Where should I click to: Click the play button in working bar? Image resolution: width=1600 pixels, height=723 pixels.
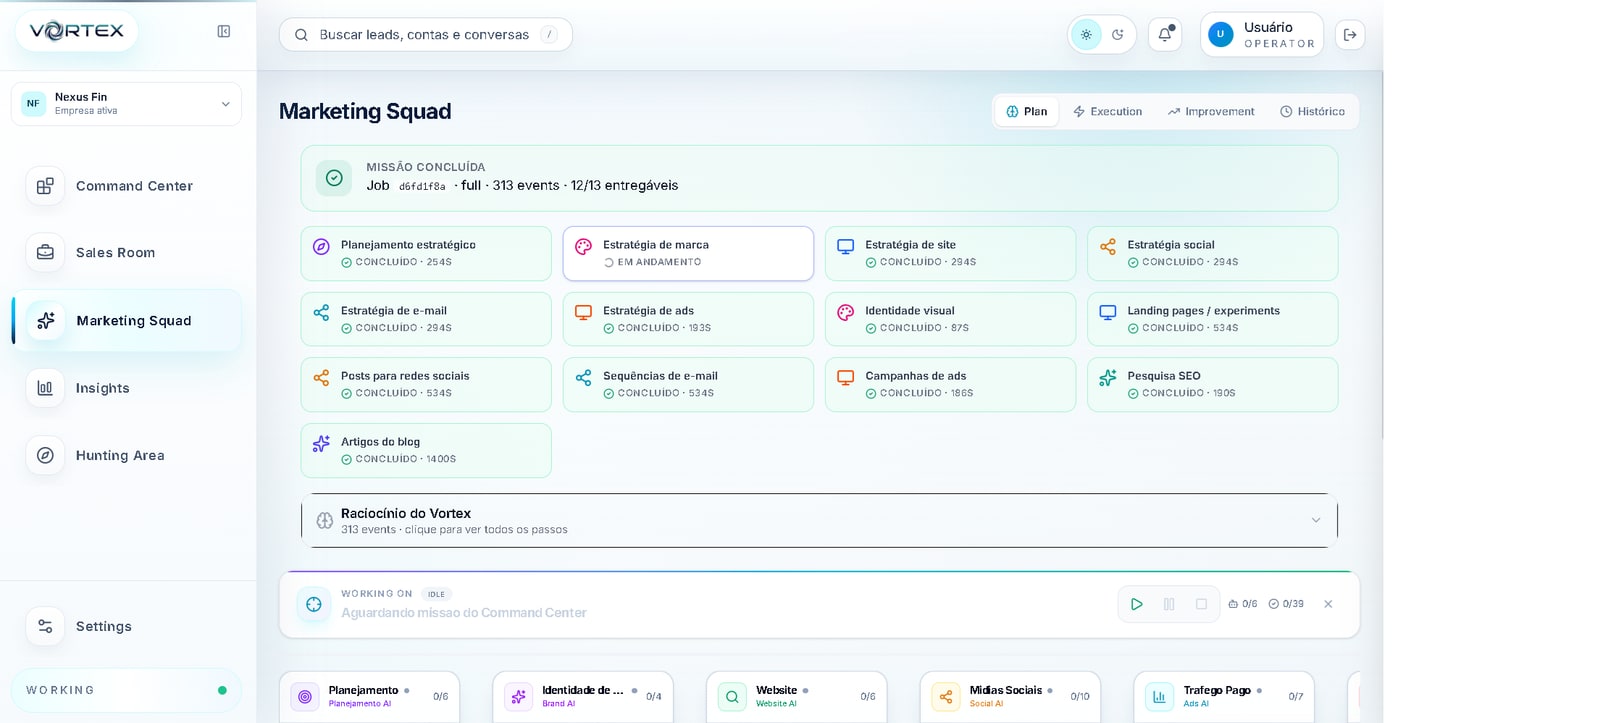click(1136, 604)
